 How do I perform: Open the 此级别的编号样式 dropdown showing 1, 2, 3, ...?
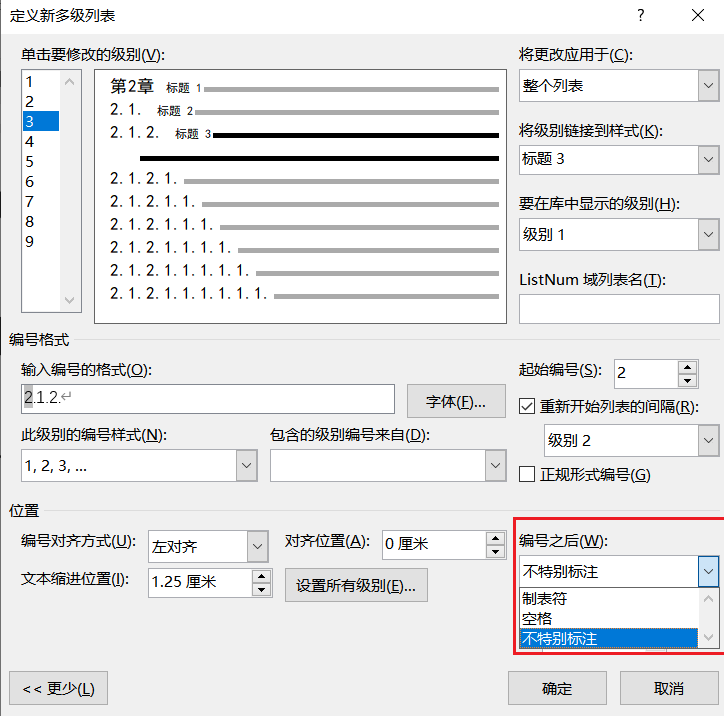pos(139,465)
